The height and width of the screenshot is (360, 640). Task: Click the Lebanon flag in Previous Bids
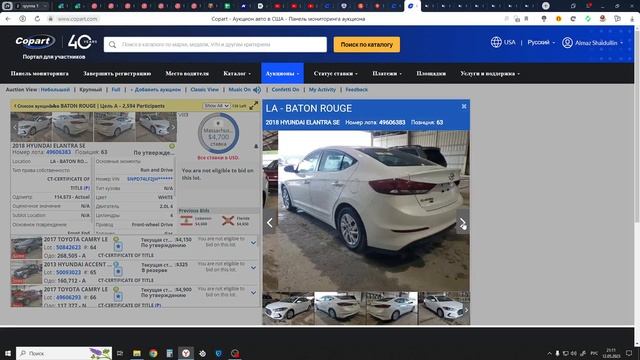186,221
